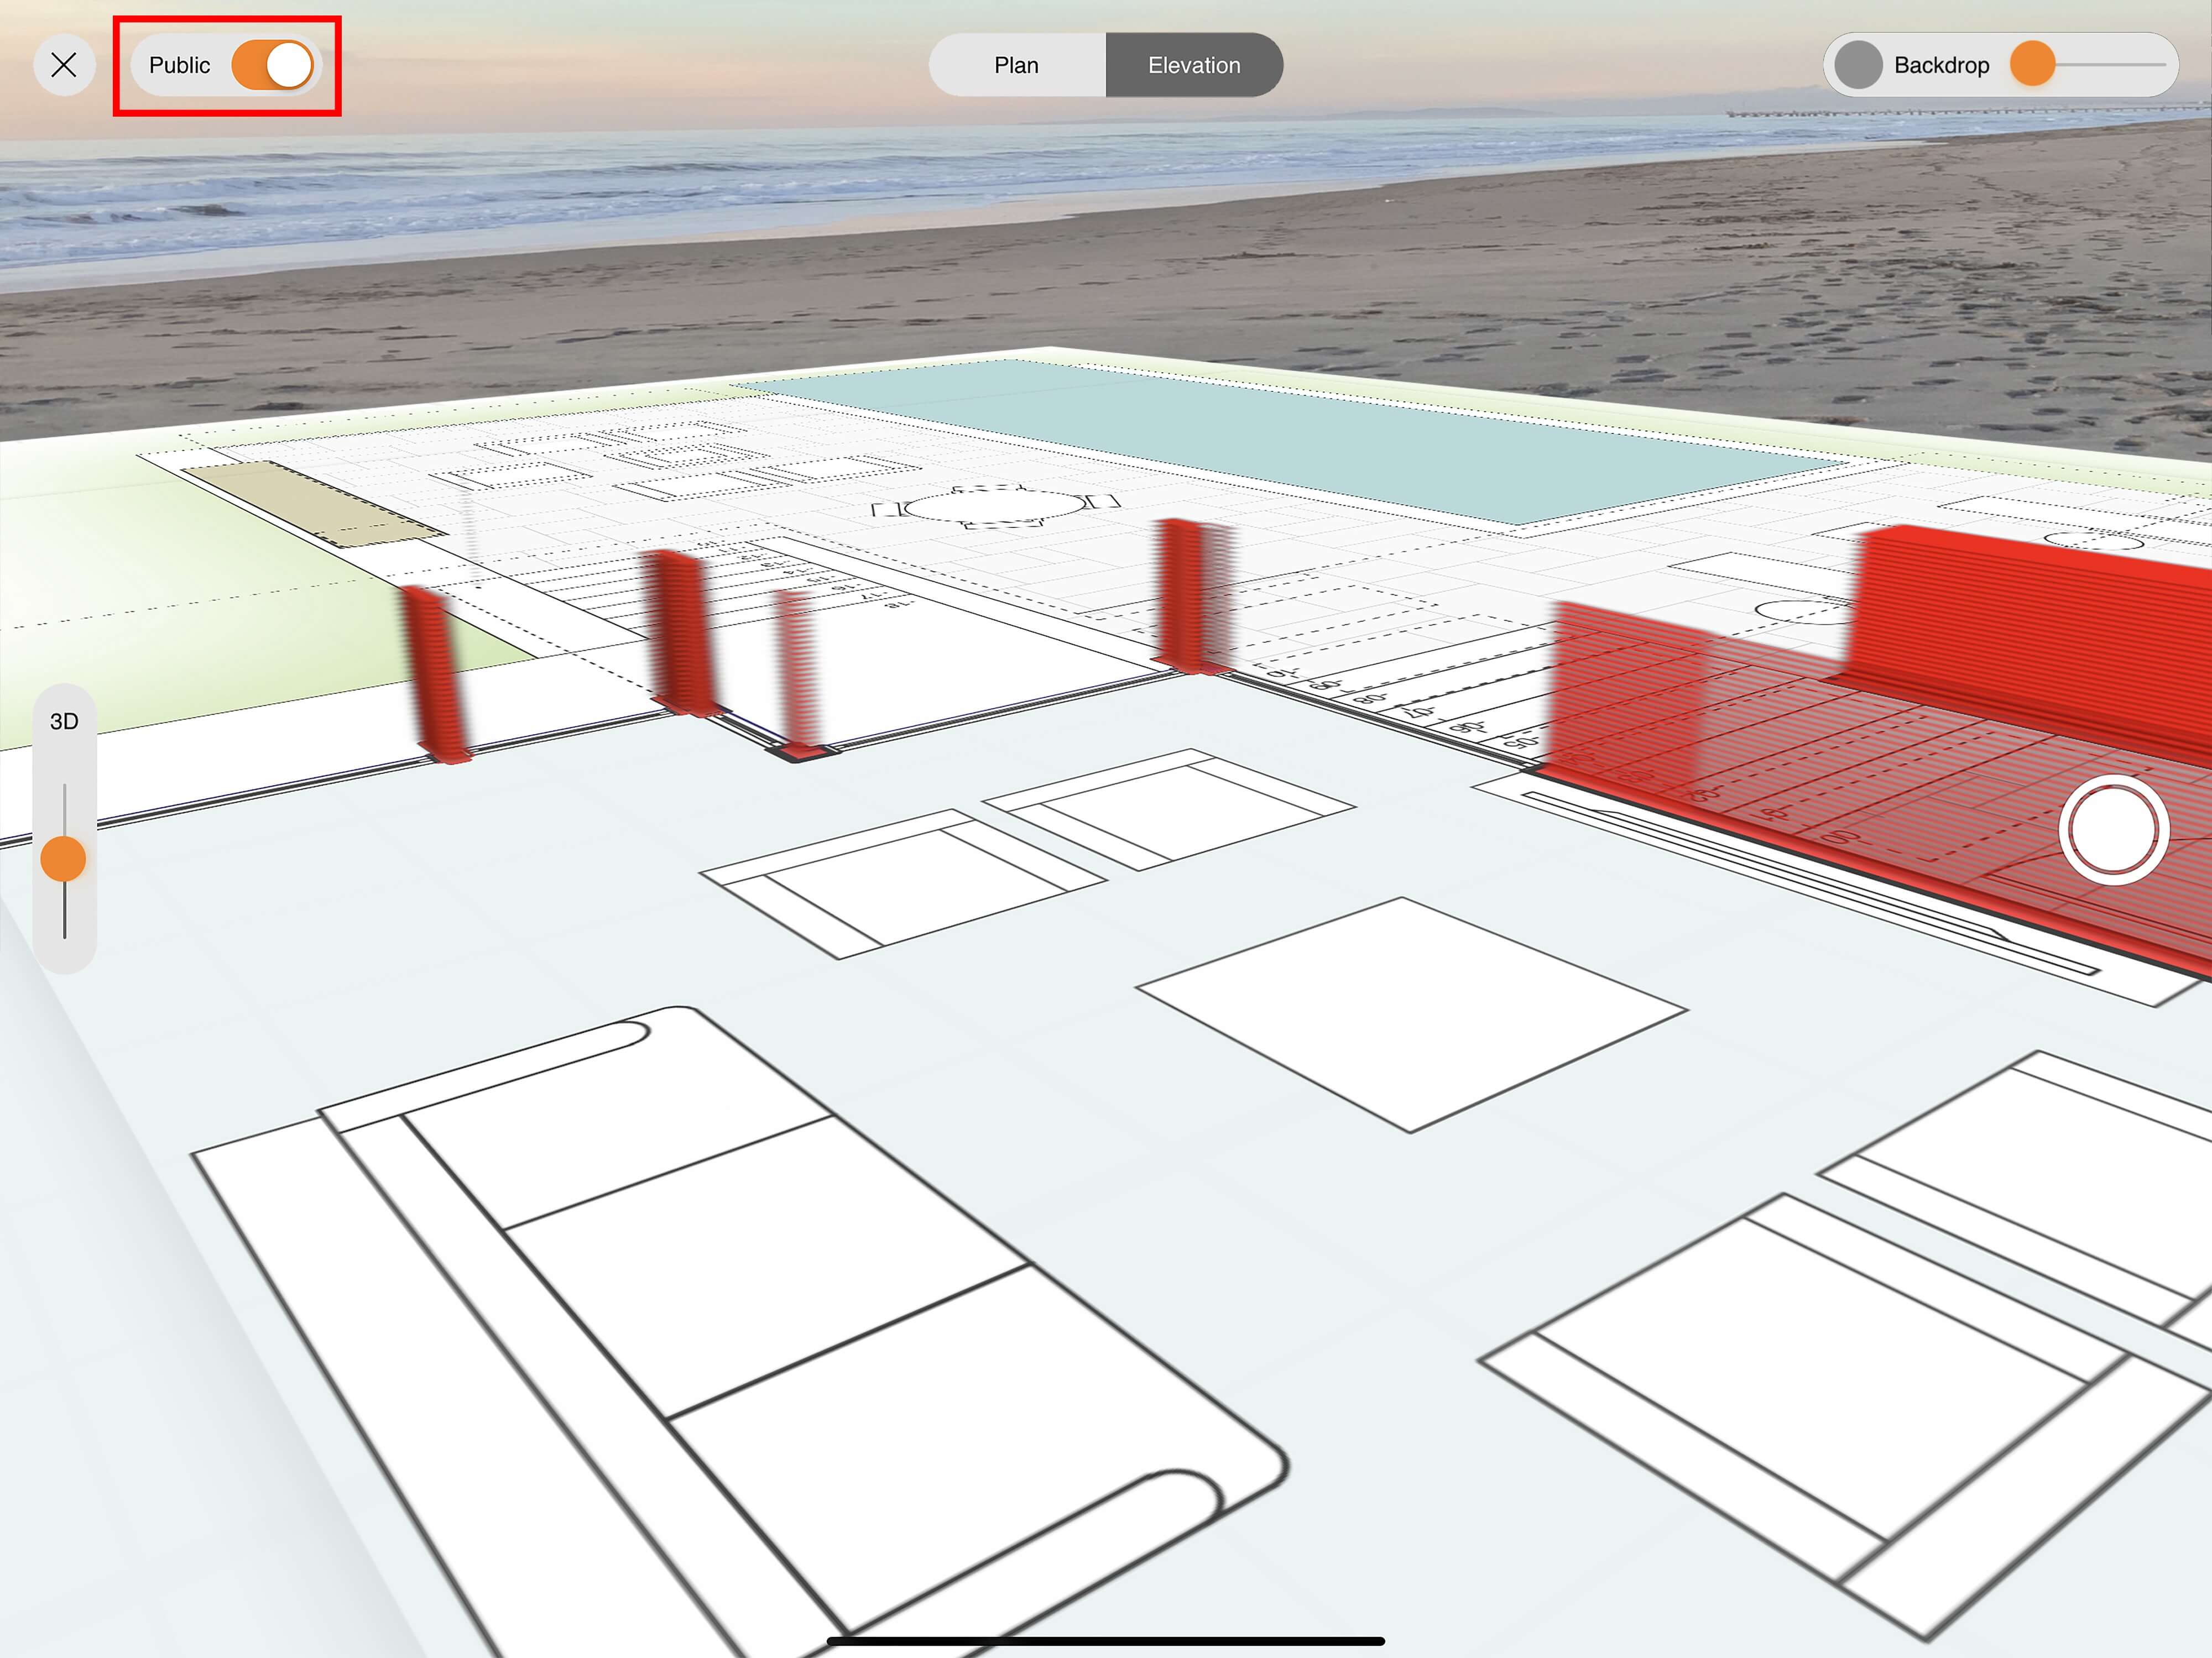The height and width of the screenshot is (1658, 2212).
Task: Close the AR view with the X icon
Action: (x=64, y=64)
